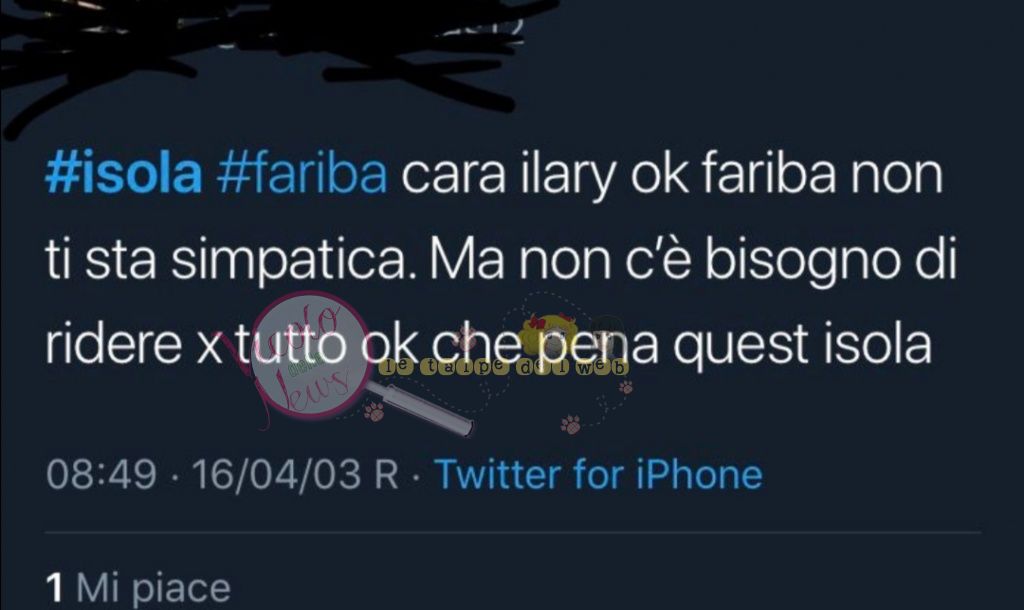Click the 08:49 tweet timestamp
Viewport: 1024px width, 610px height.
coord(101,474)
